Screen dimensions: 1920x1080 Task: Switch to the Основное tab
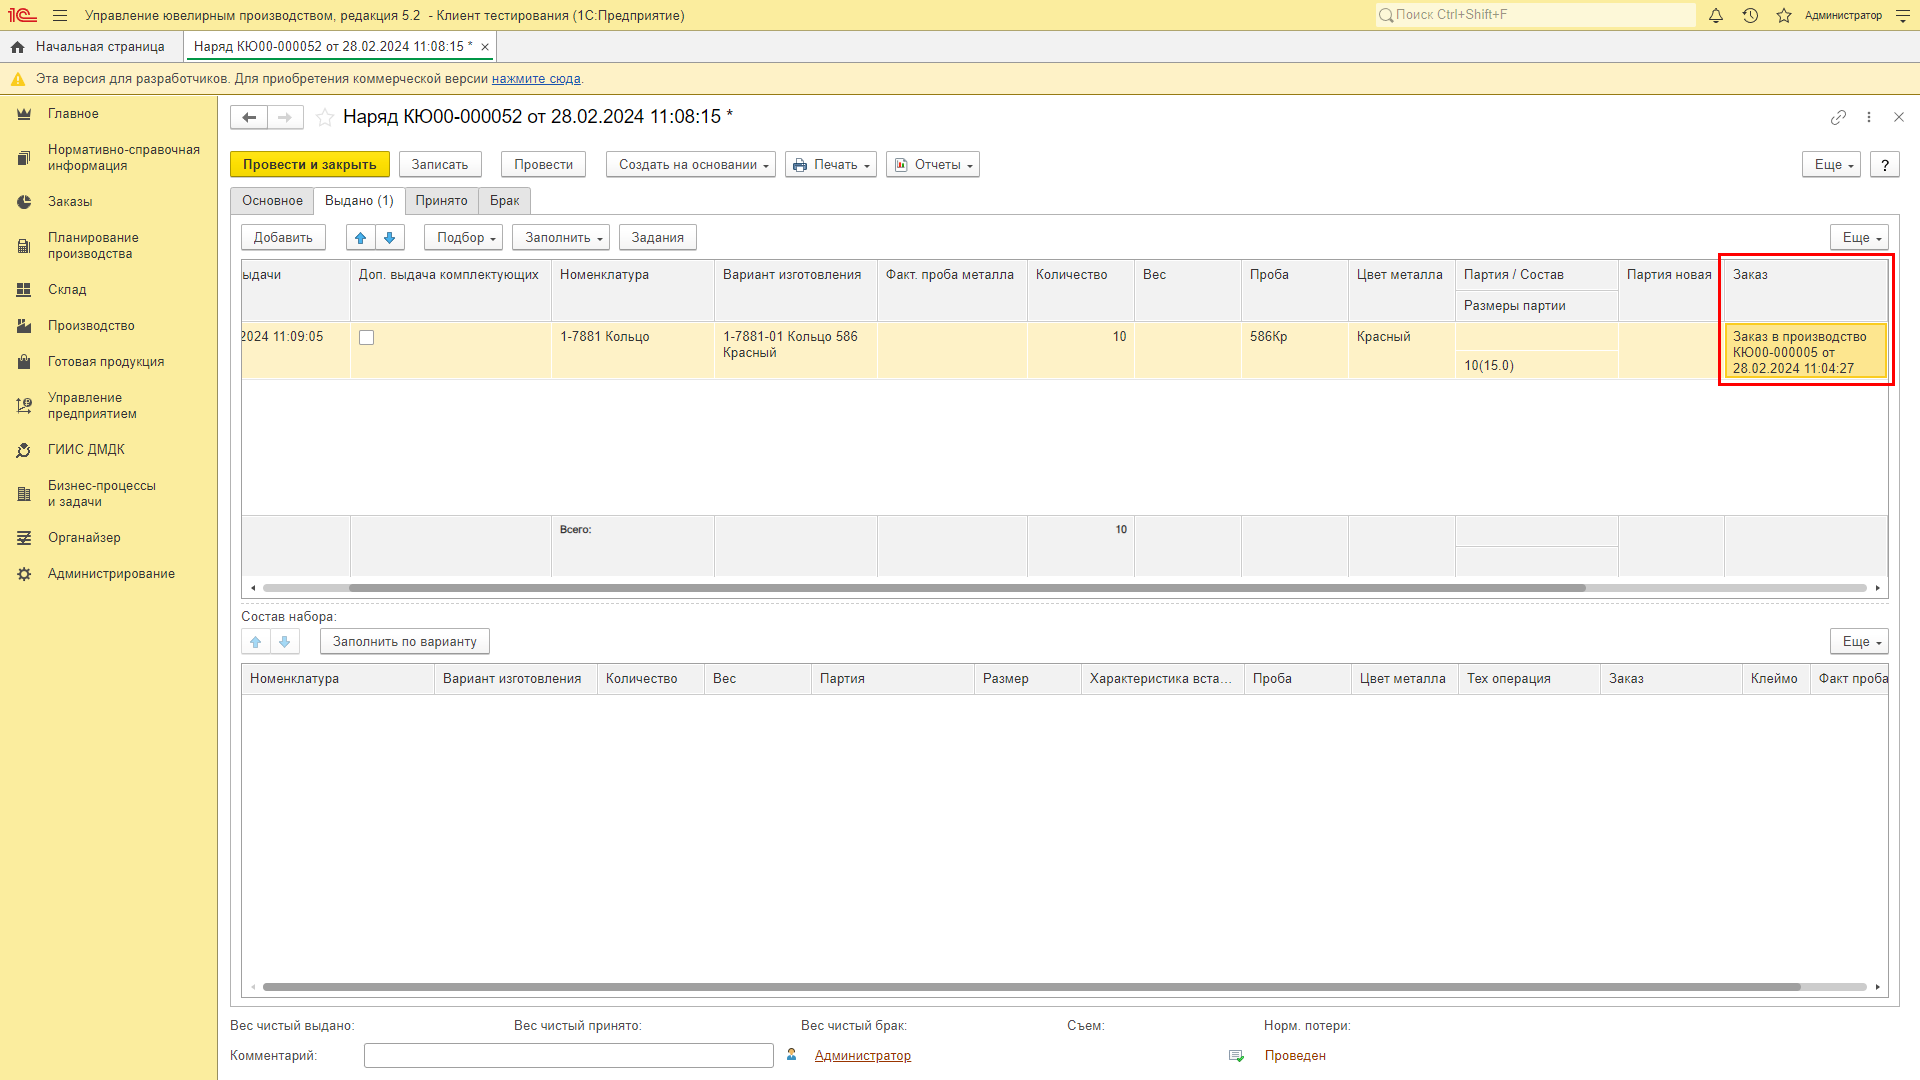[x=272, y=201]
